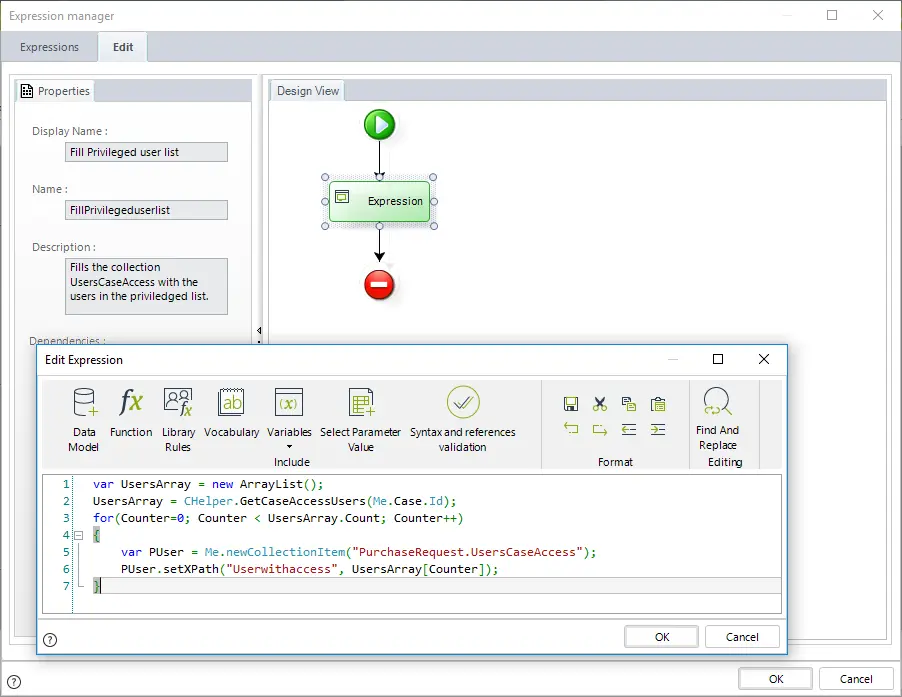Click the Cut scissors icon
This screenshot has height=697, width=902.
[x=599, y=404]
